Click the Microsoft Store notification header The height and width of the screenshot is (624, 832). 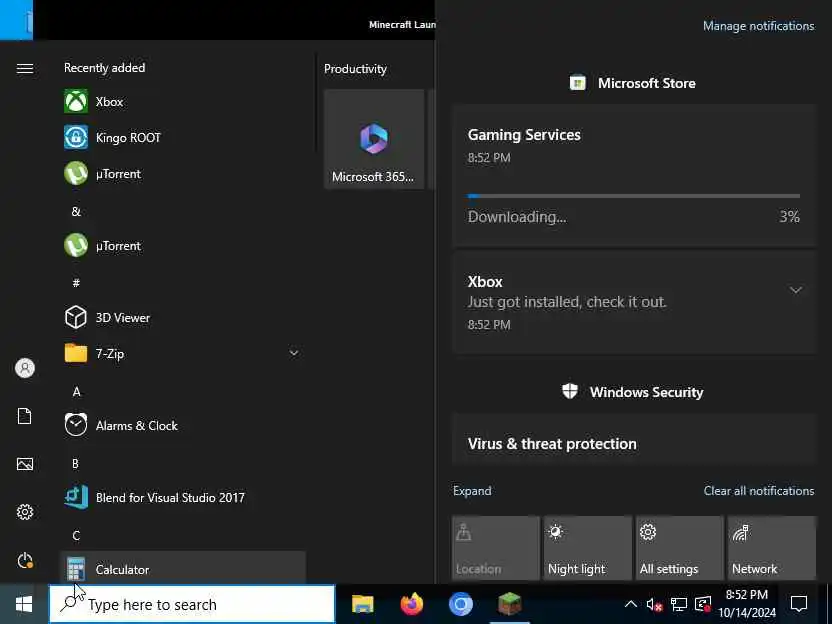click(x=633, y=83)
